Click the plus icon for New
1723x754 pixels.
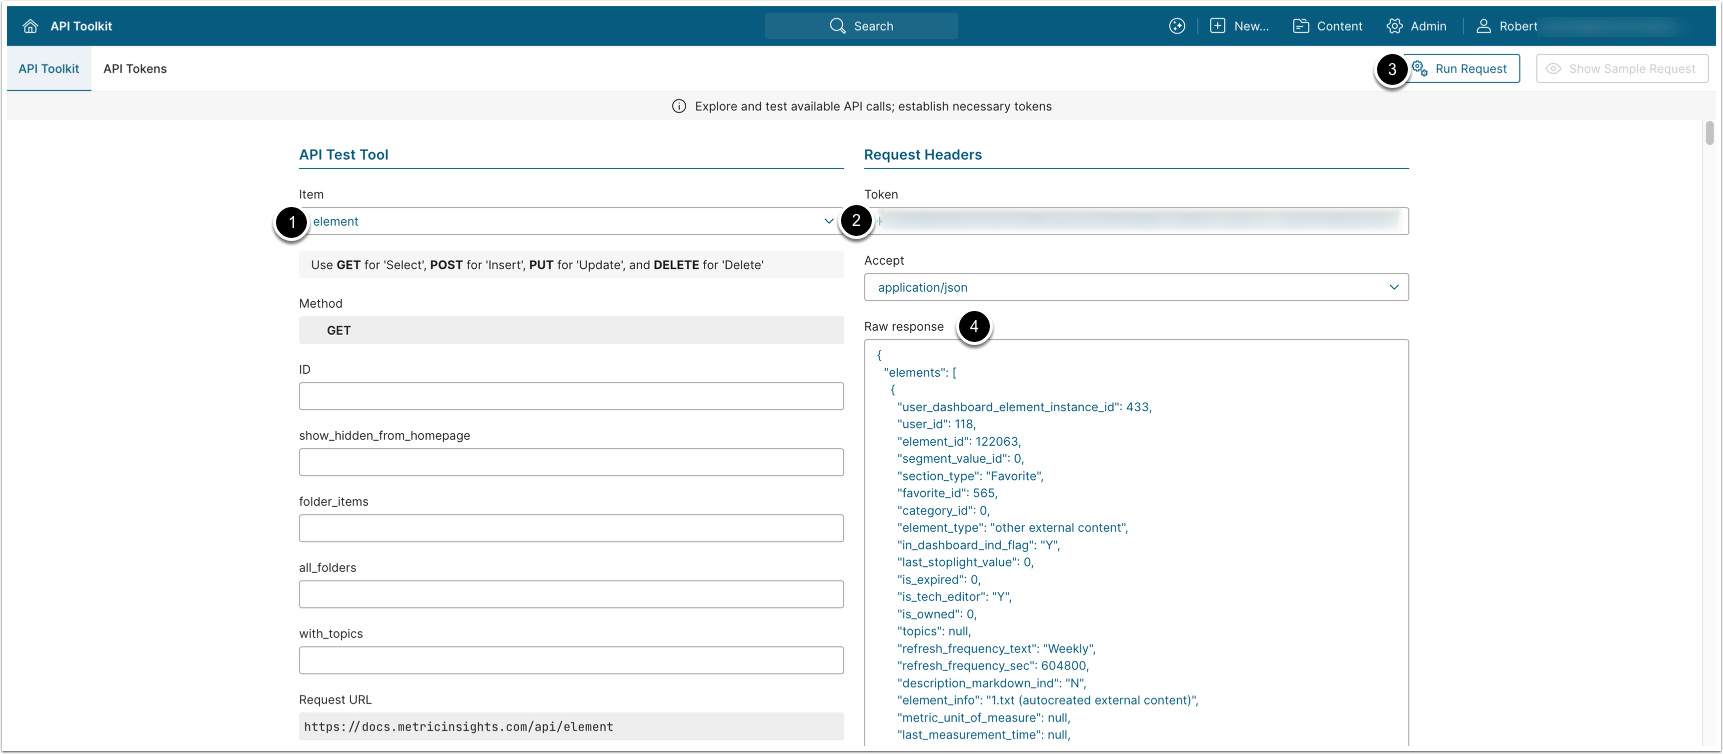click(x=1217, y=26)
